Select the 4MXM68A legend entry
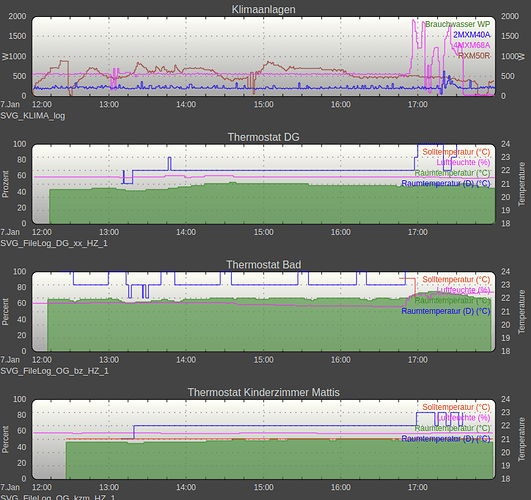This screenshot has height=500, width=531. tap(471, 45)
